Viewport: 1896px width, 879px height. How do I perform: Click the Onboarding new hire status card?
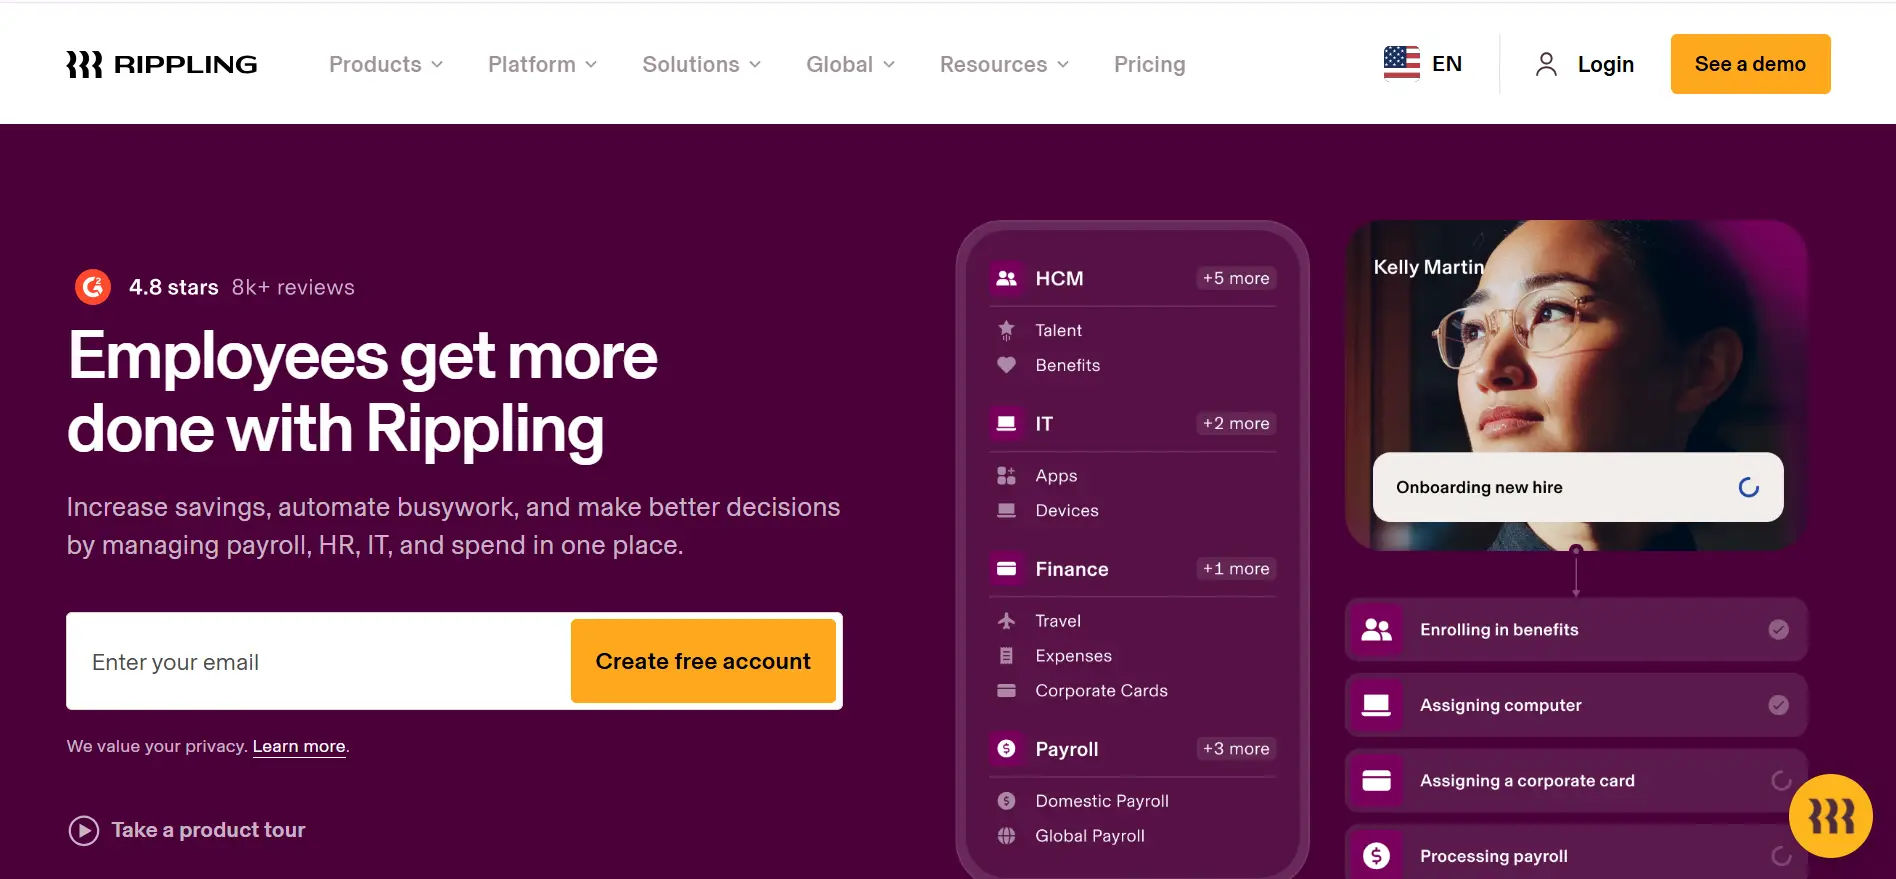1578,487
